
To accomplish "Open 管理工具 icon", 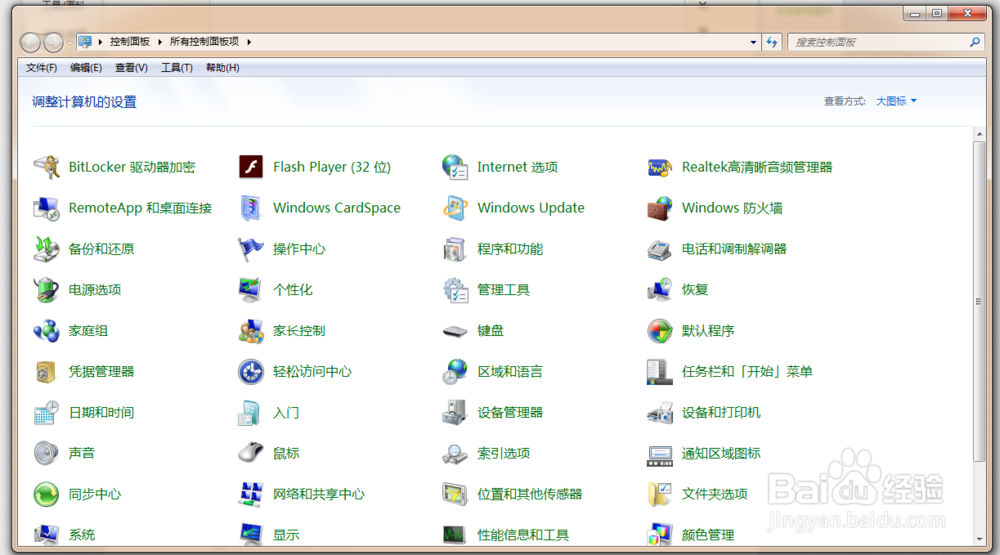I will (455, 290).
